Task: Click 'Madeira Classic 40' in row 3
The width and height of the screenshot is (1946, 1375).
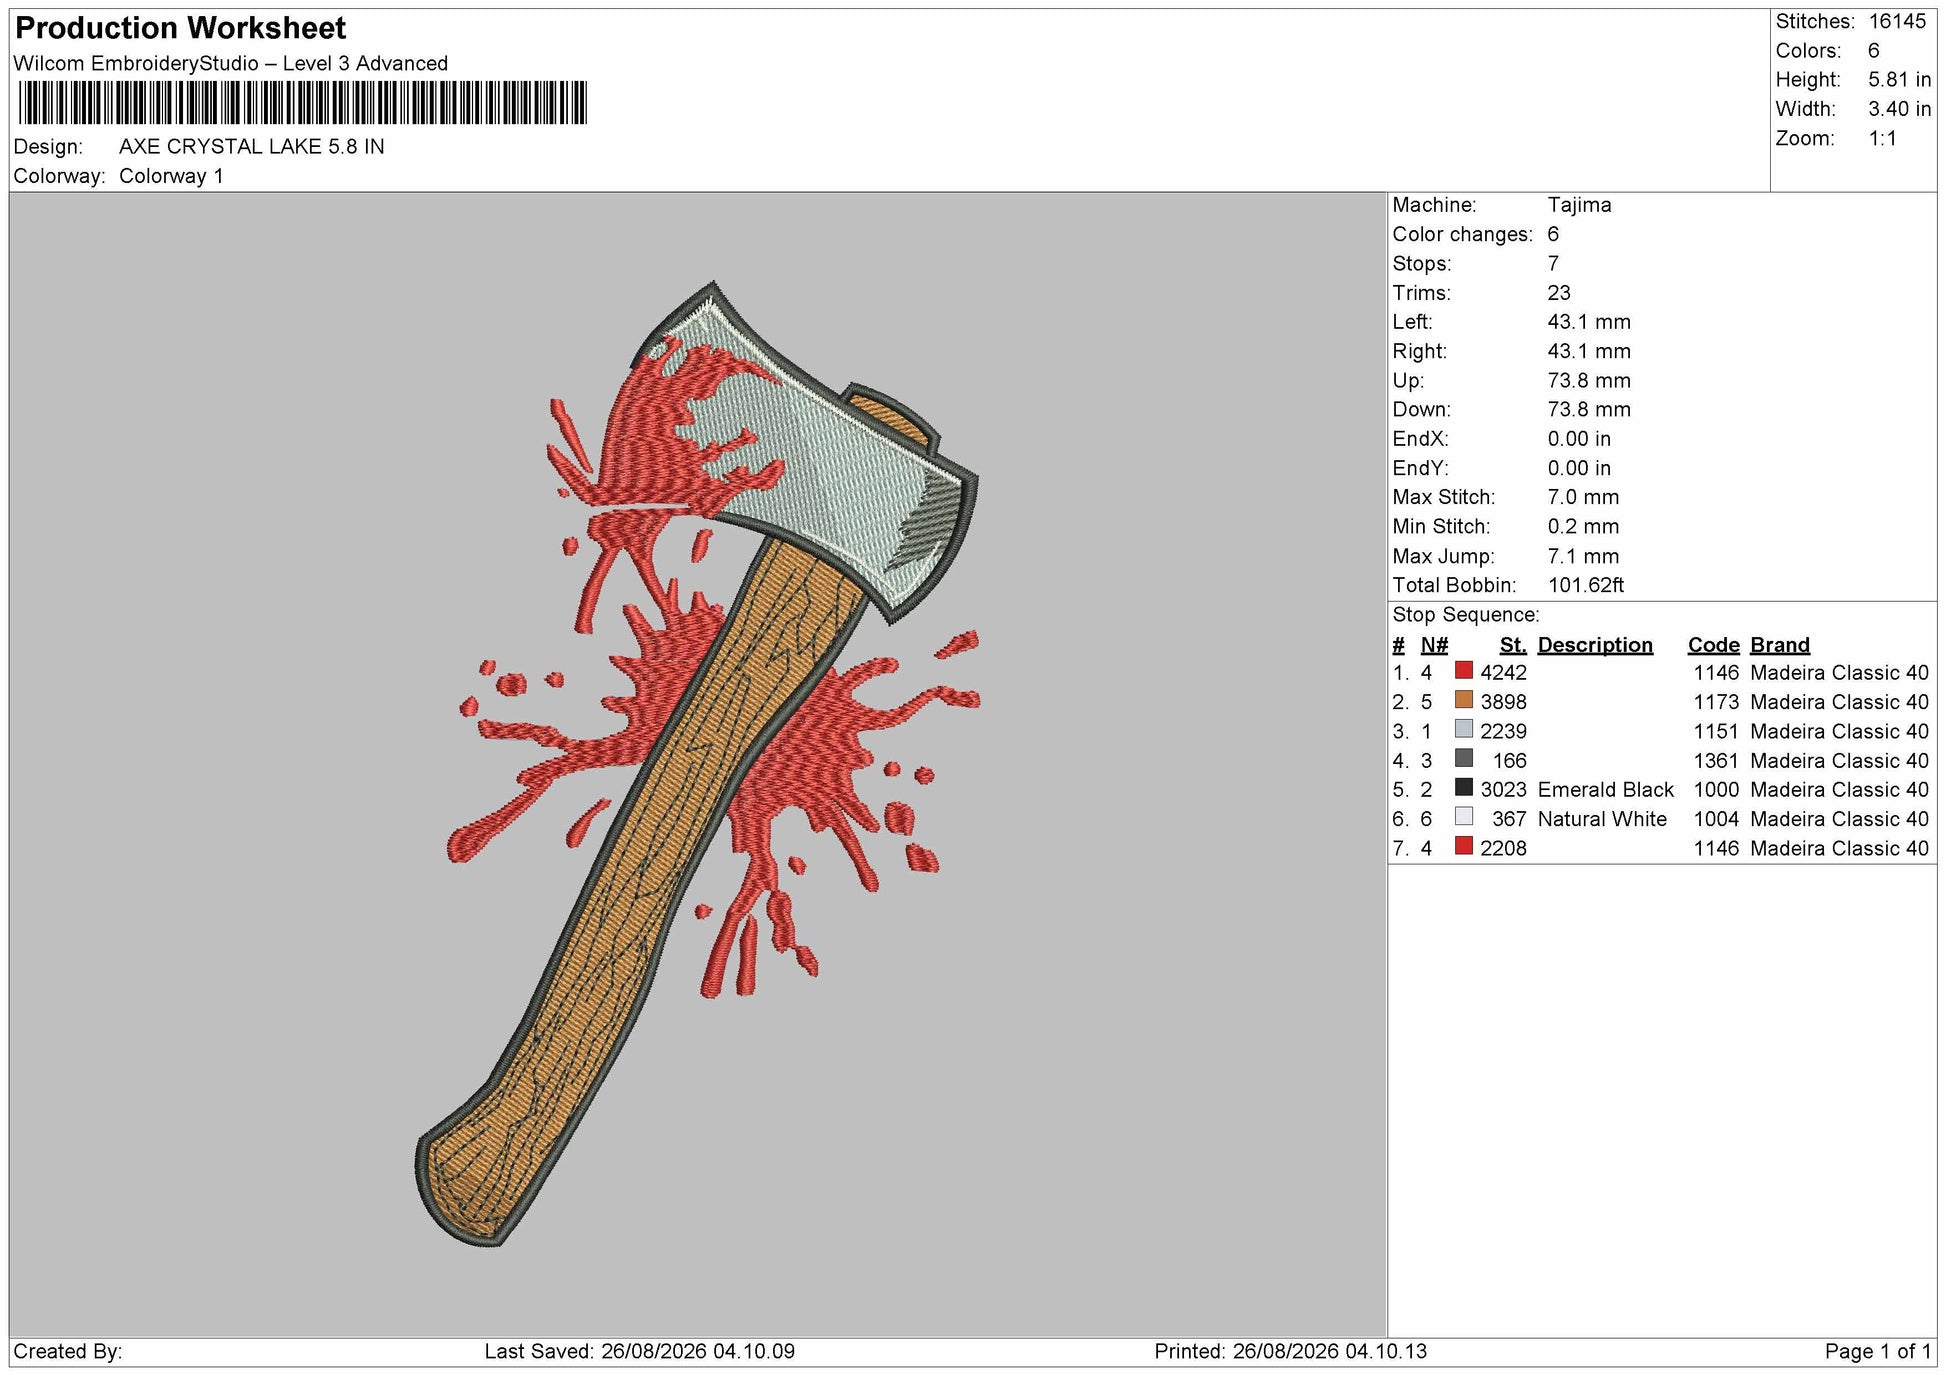Action: [1840, 732]
